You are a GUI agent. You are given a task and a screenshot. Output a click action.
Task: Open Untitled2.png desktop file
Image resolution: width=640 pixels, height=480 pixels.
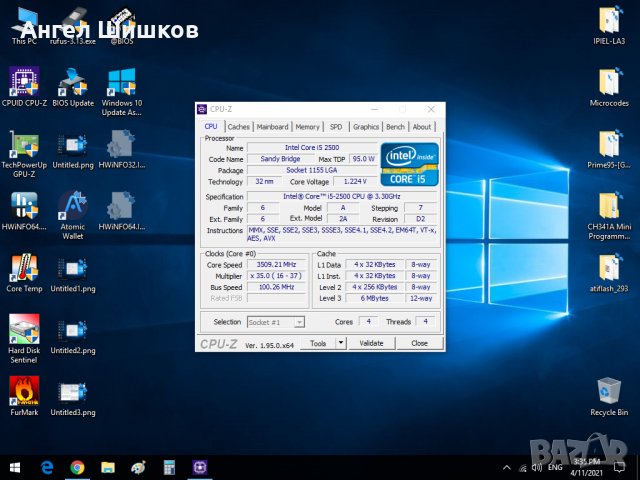[73, 335]
